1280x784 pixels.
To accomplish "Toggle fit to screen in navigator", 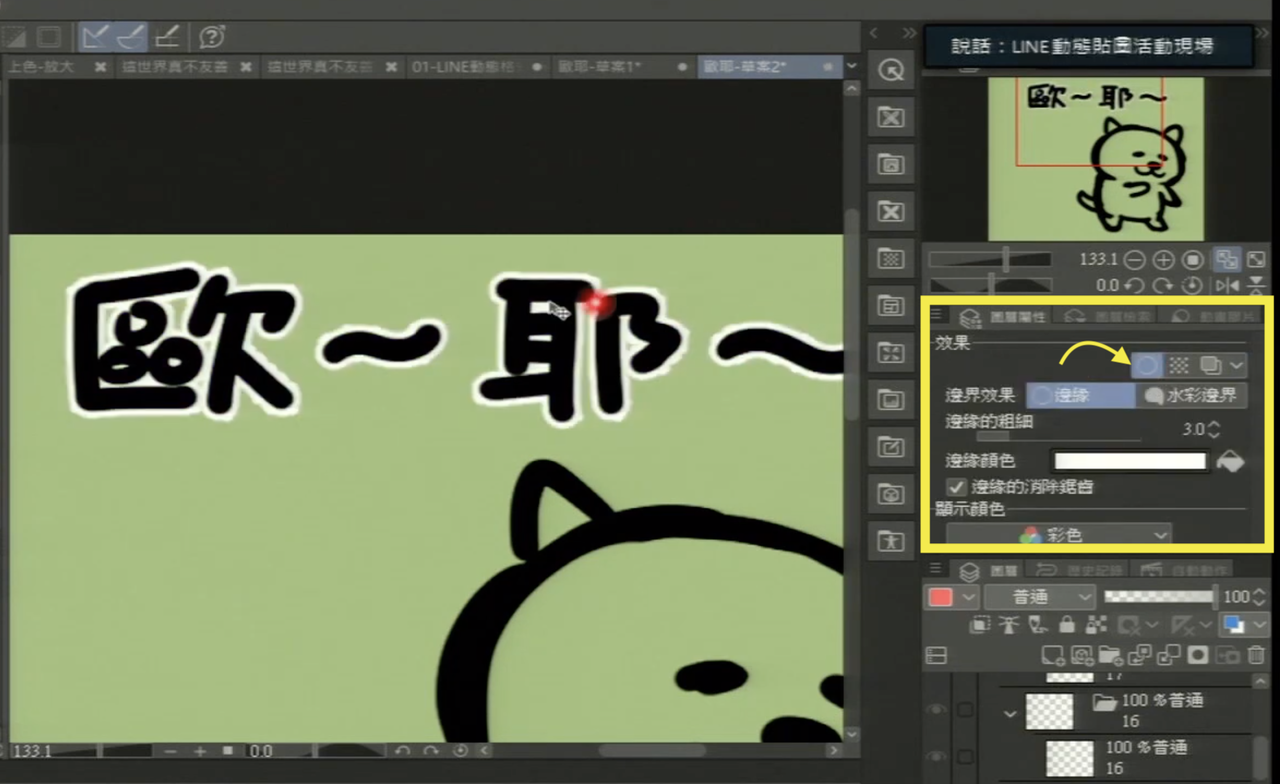I will pyautogui.click(x=1226, y=260).
